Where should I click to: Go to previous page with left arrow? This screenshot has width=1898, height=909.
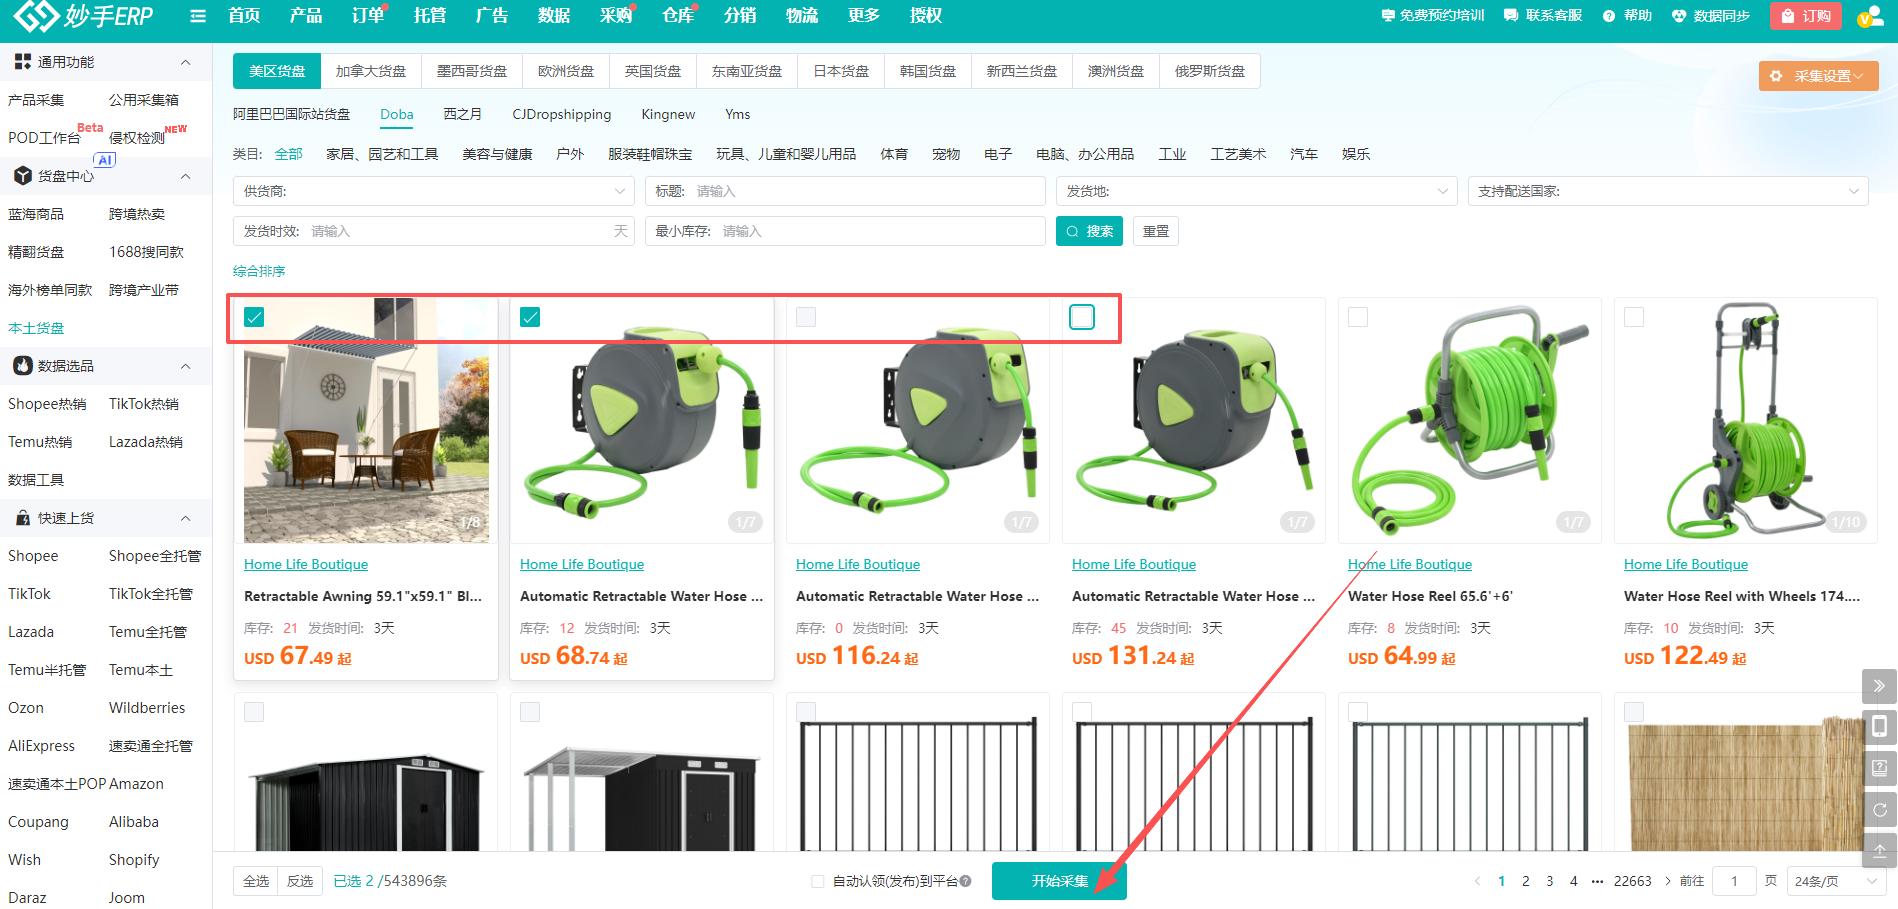pyautogui.click(x=1478, y=881)
